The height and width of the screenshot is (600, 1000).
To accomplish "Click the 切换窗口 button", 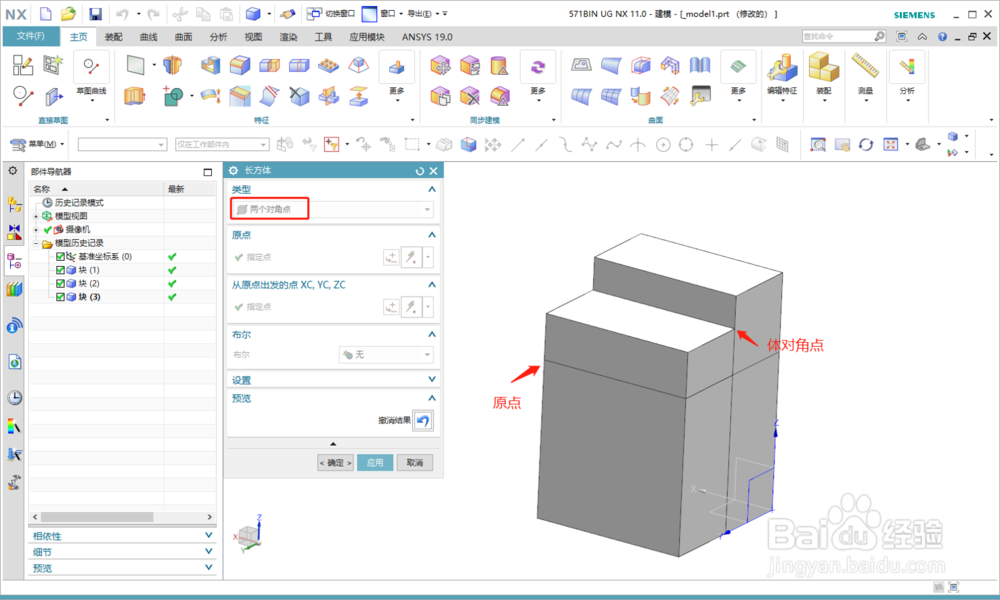I will (x=330, y=13).
